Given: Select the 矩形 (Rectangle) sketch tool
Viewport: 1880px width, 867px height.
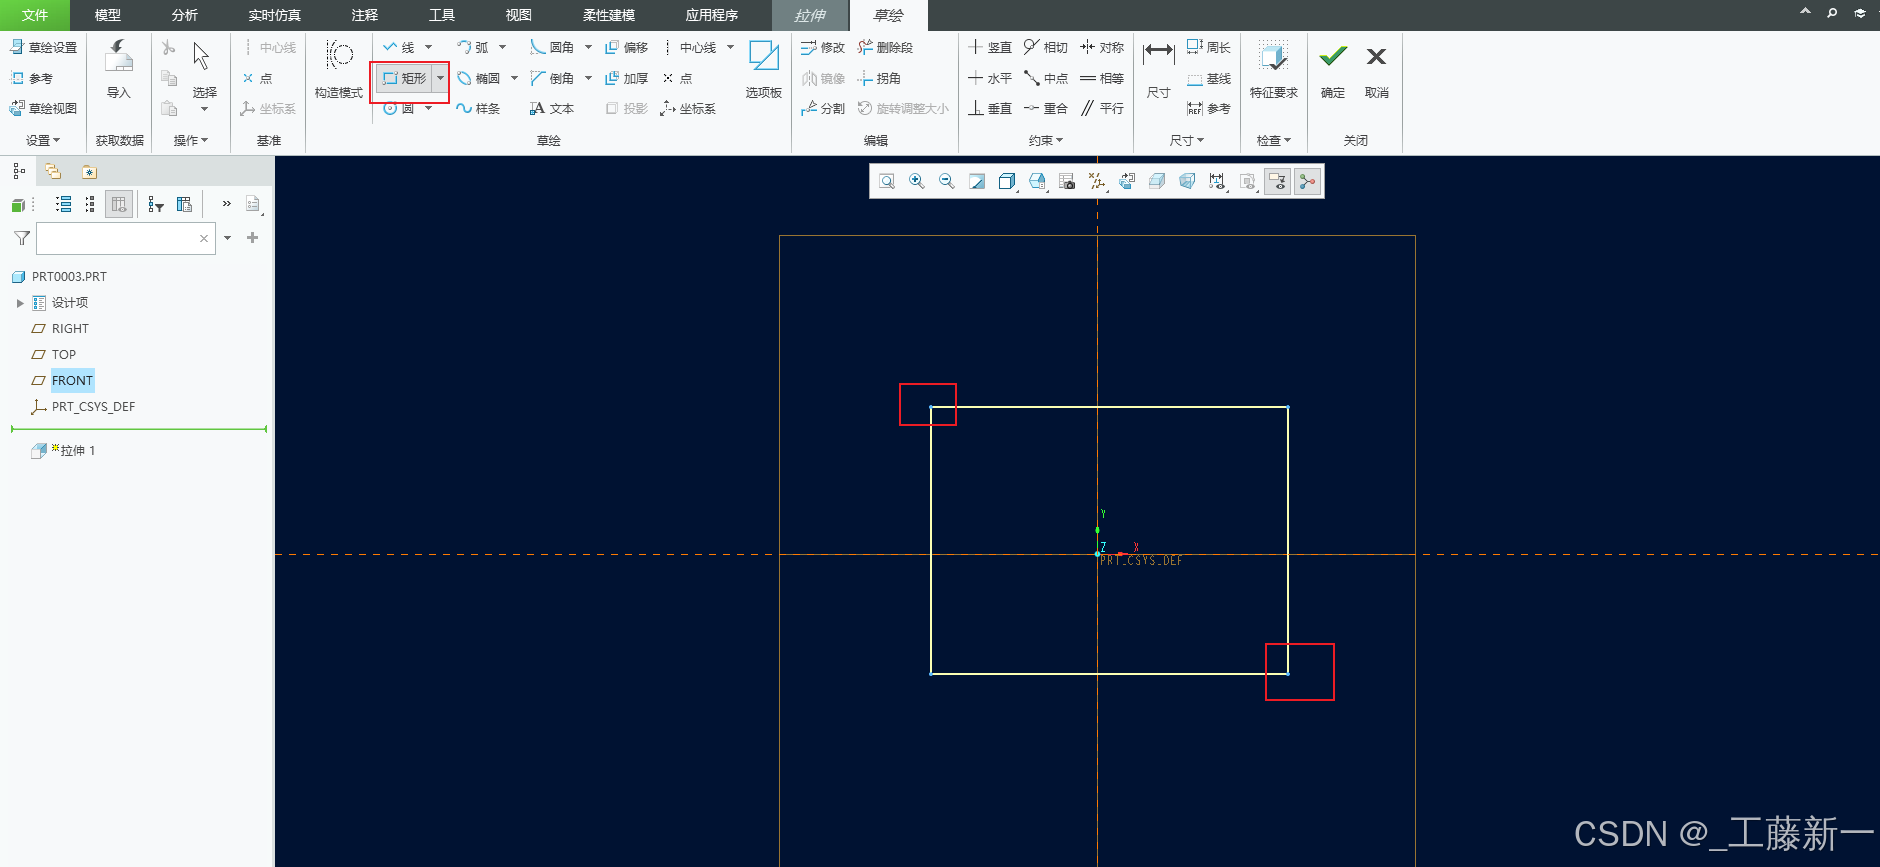Looking at the screenshot, I should (404, 78).
